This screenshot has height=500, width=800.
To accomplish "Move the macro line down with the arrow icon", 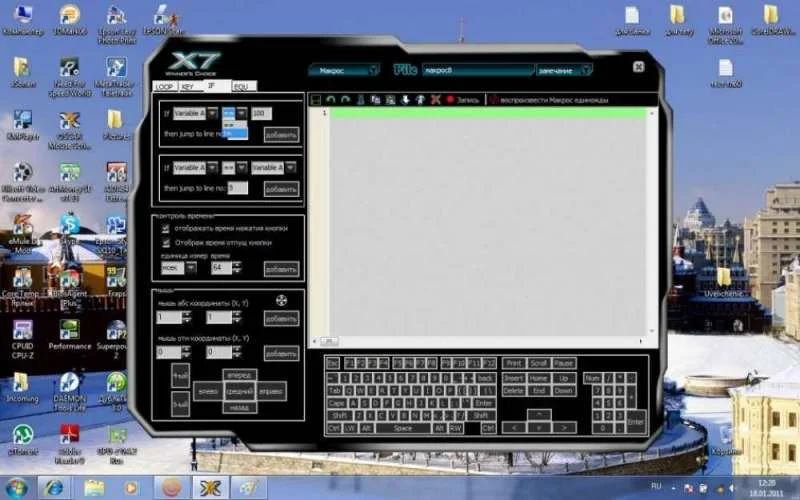I will point(405,99).
